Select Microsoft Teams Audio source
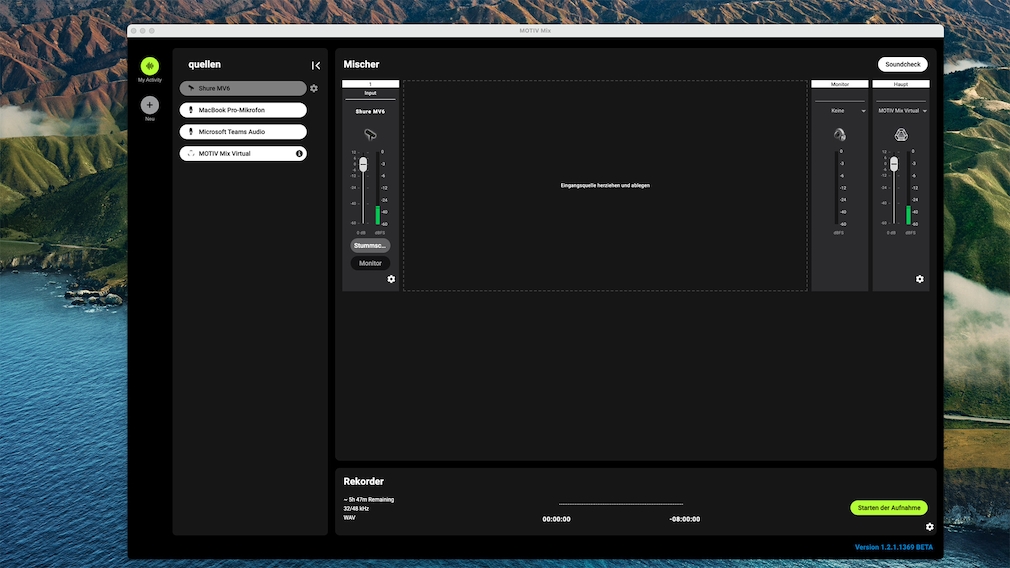This screenshot has height=568, width=1010. [x=243, y=132]
